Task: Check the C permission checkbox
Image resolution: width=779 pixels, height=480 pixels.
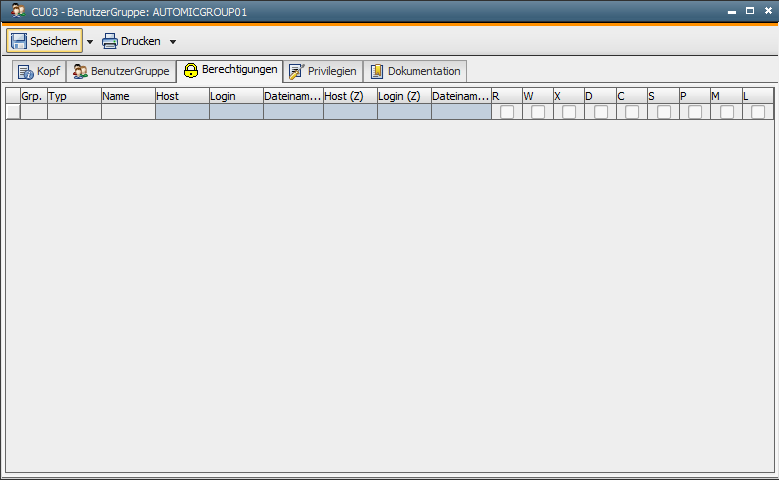Action: [632, 112]
